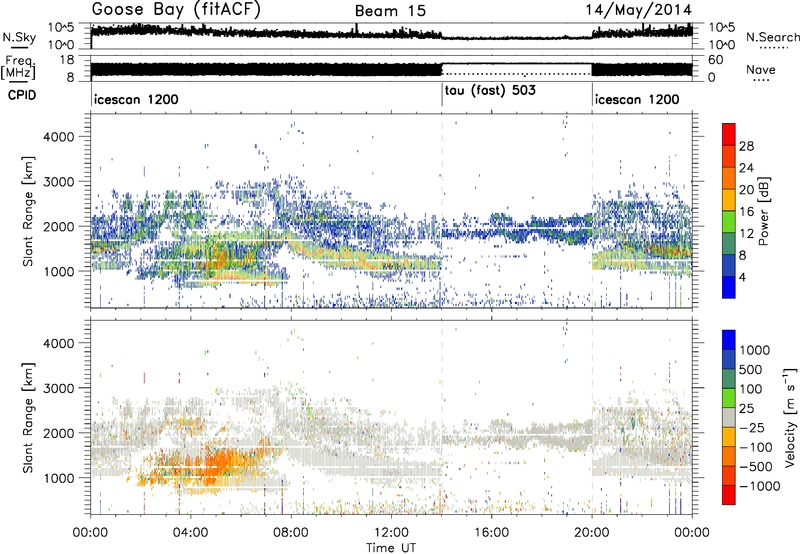Screen dimensions: 800x554
Task: Click the frequency band gap during tau (fast)
Action: pyautogui.click(x=516, y=69)
